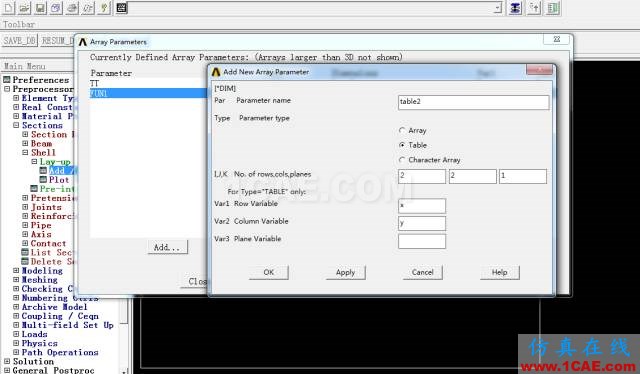Click the number of rows field

point(422,176)
